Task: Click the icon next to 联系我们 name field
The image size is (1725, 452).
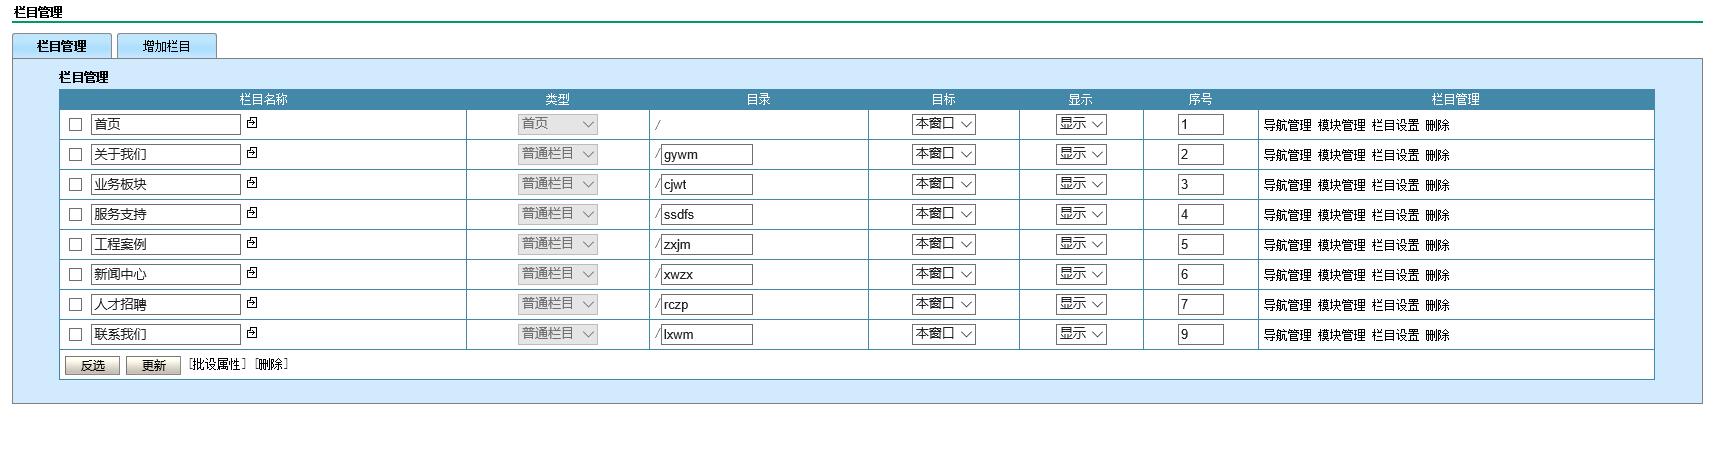Action: (x=252, y=333)
